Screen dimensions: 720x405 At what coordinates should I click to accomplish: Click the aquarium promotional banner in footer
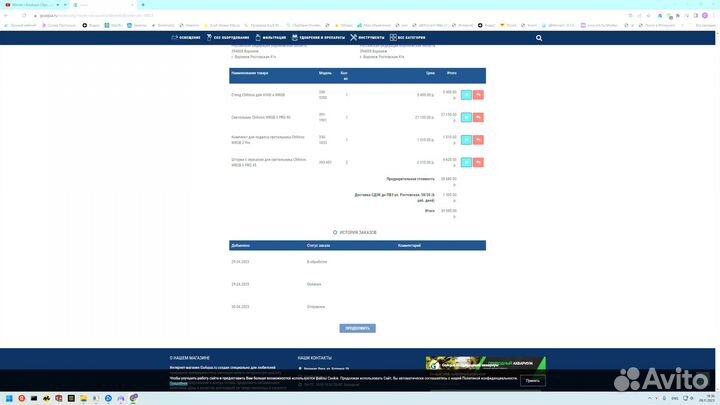click(x=487, y=365)
